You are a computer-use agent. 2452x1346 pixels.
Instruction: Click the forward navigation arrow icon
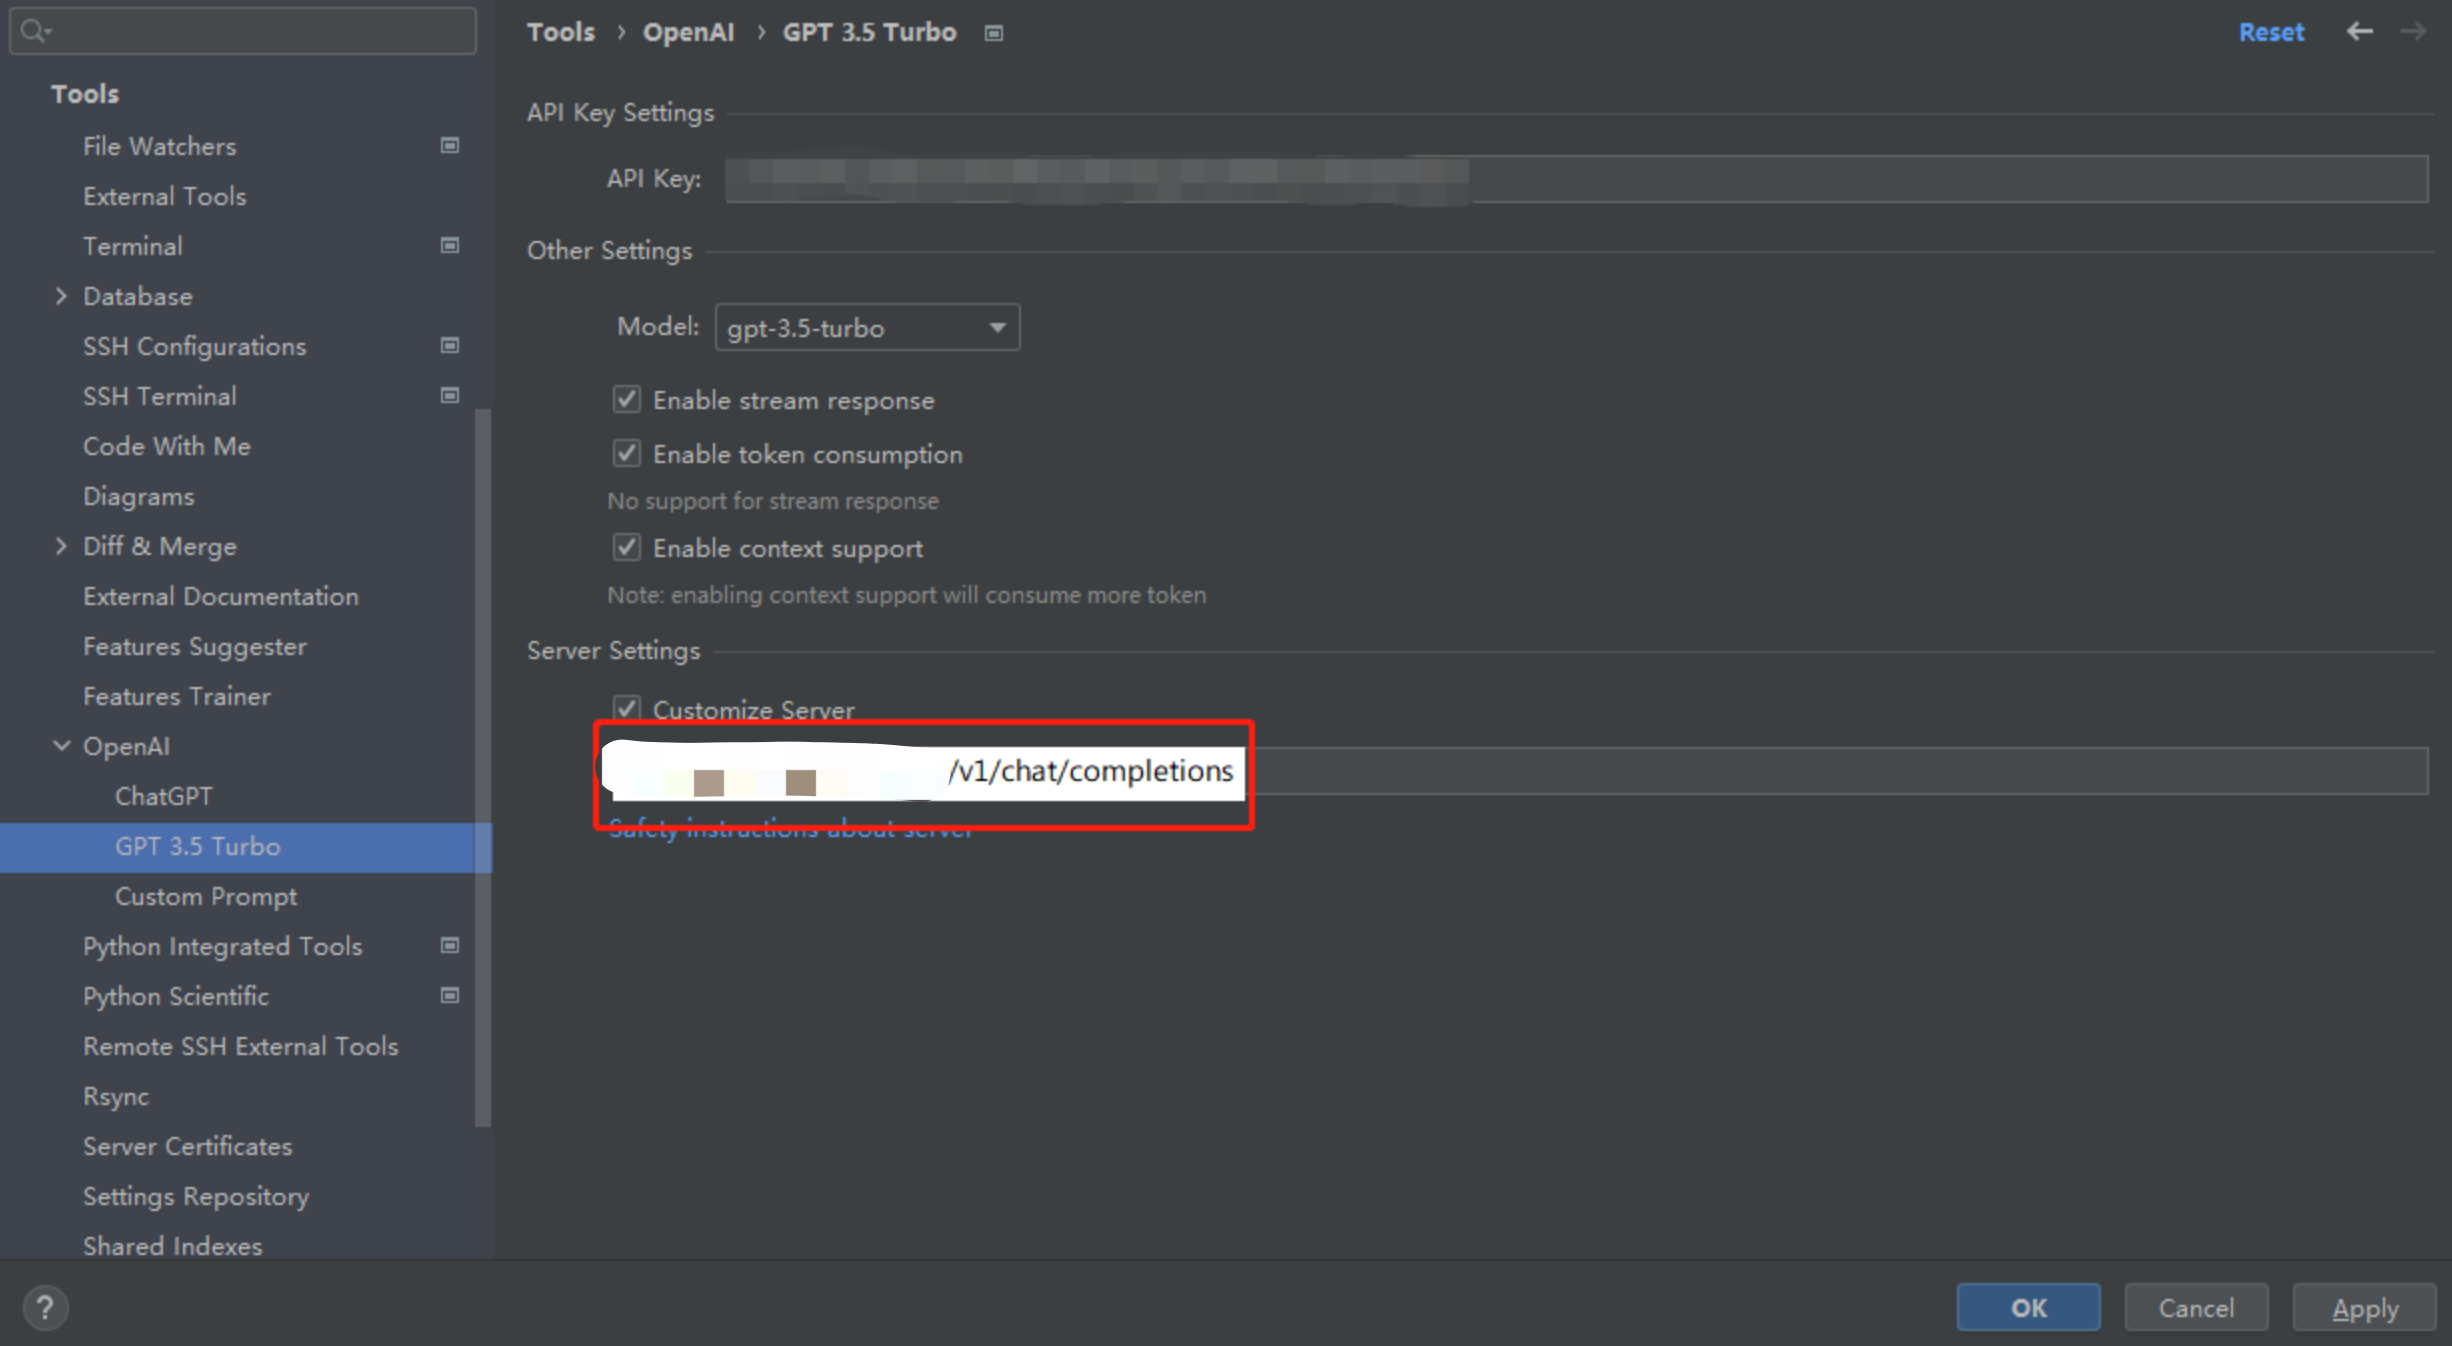click(2413, 32)
